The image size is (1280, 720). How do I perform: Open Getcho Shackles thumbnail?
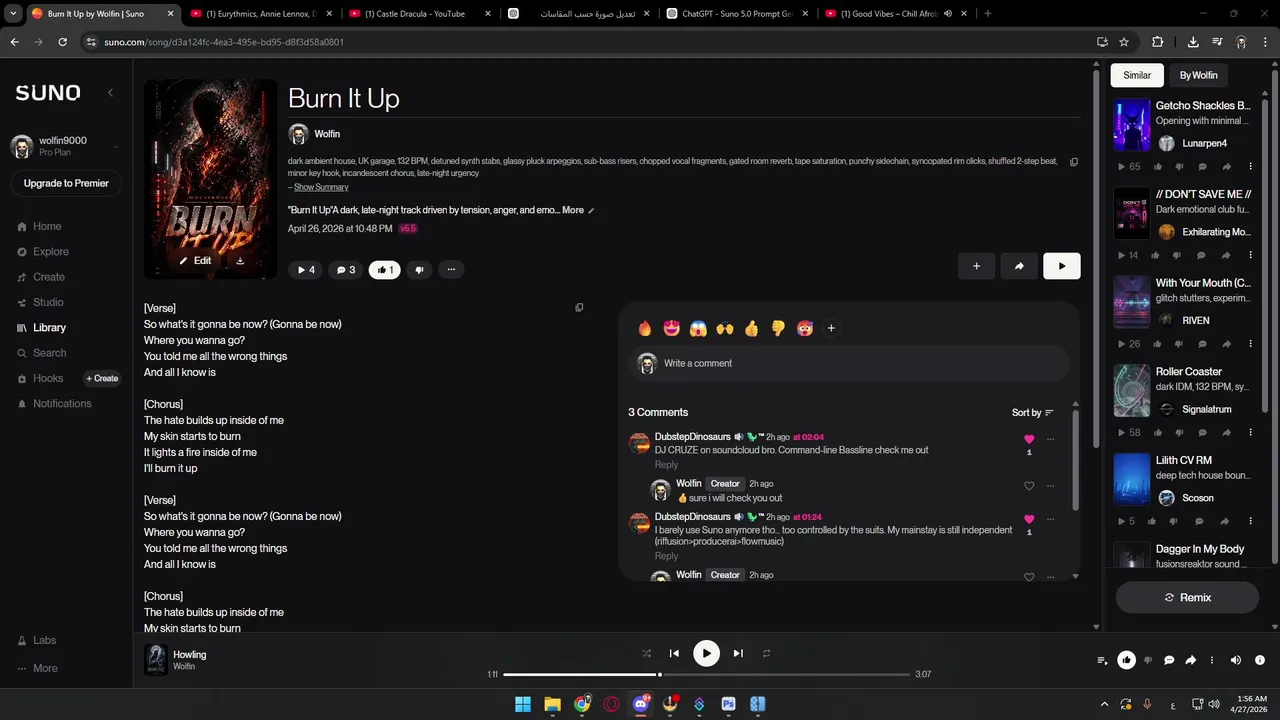click(1132, 125)
